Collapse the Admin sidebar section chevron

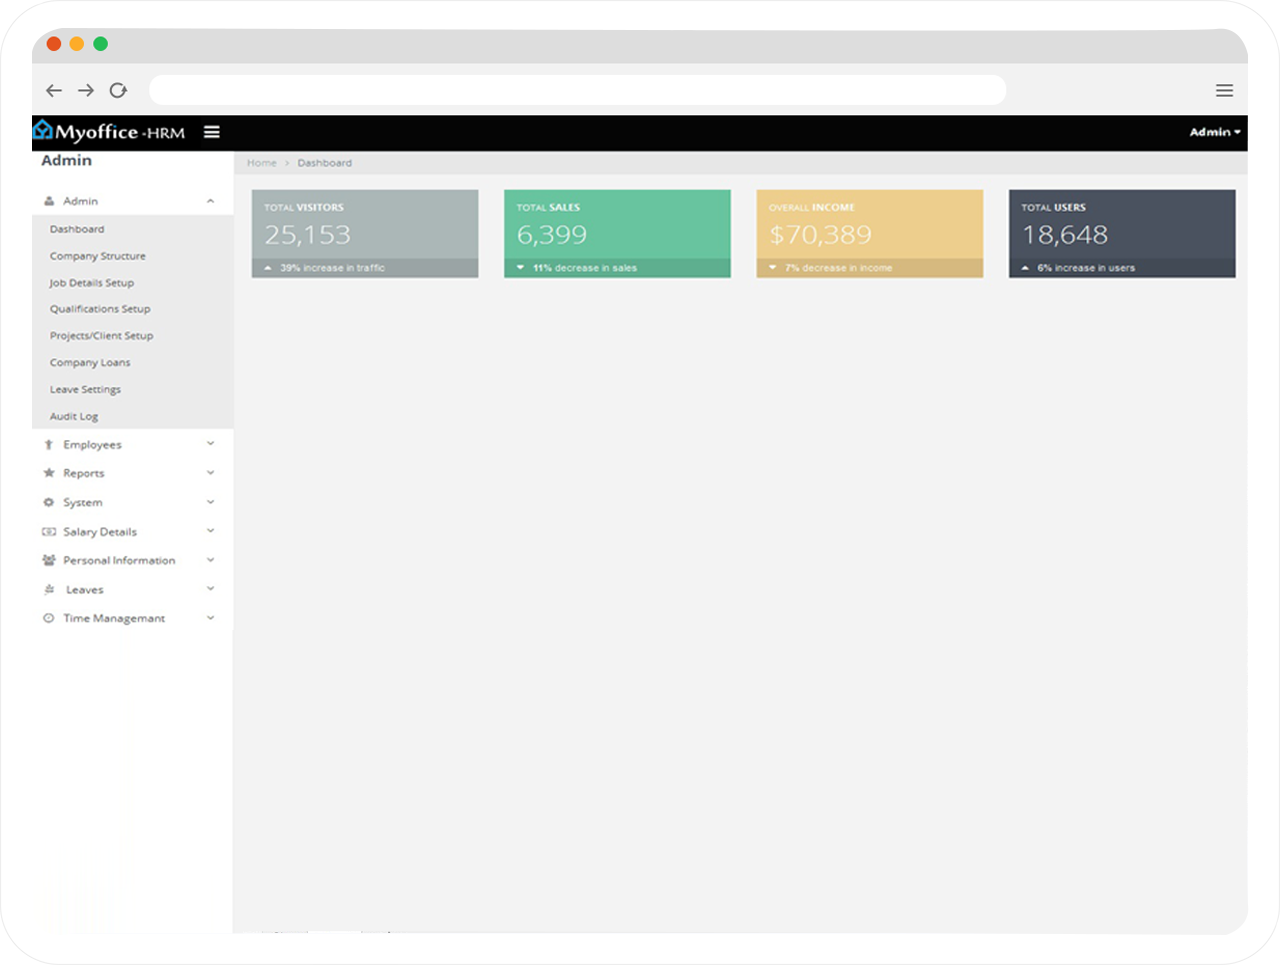tap(210, 201)
